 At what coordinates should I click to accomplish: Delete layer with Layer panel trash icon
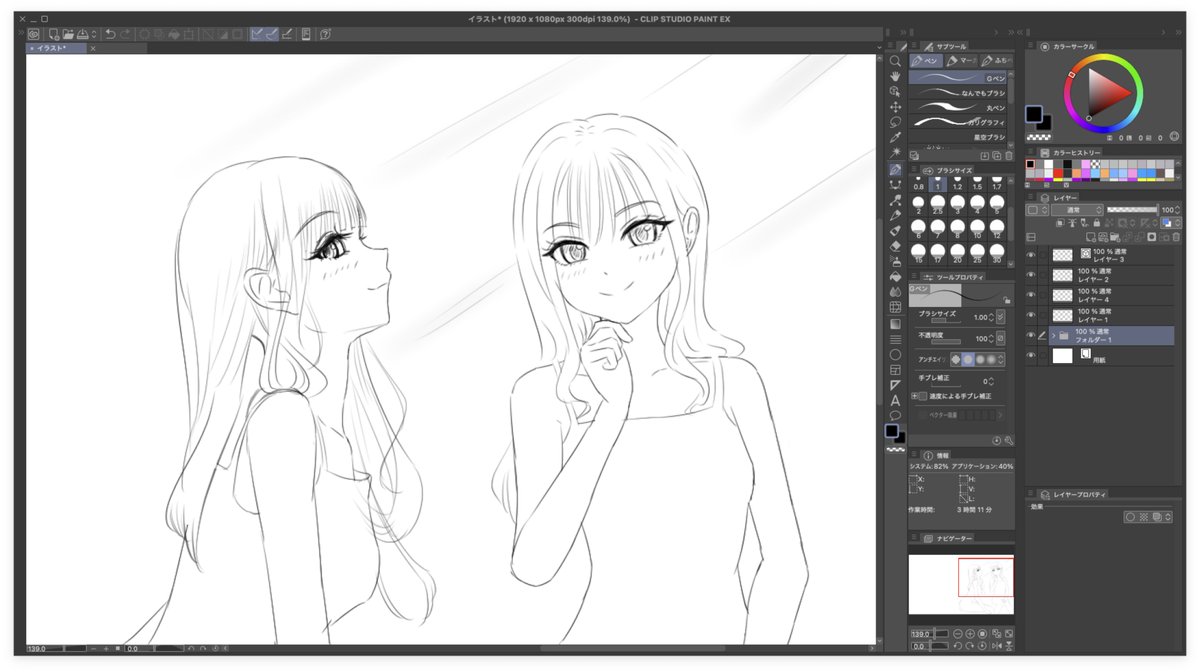pyautogui.click(x=1176, y=237)
